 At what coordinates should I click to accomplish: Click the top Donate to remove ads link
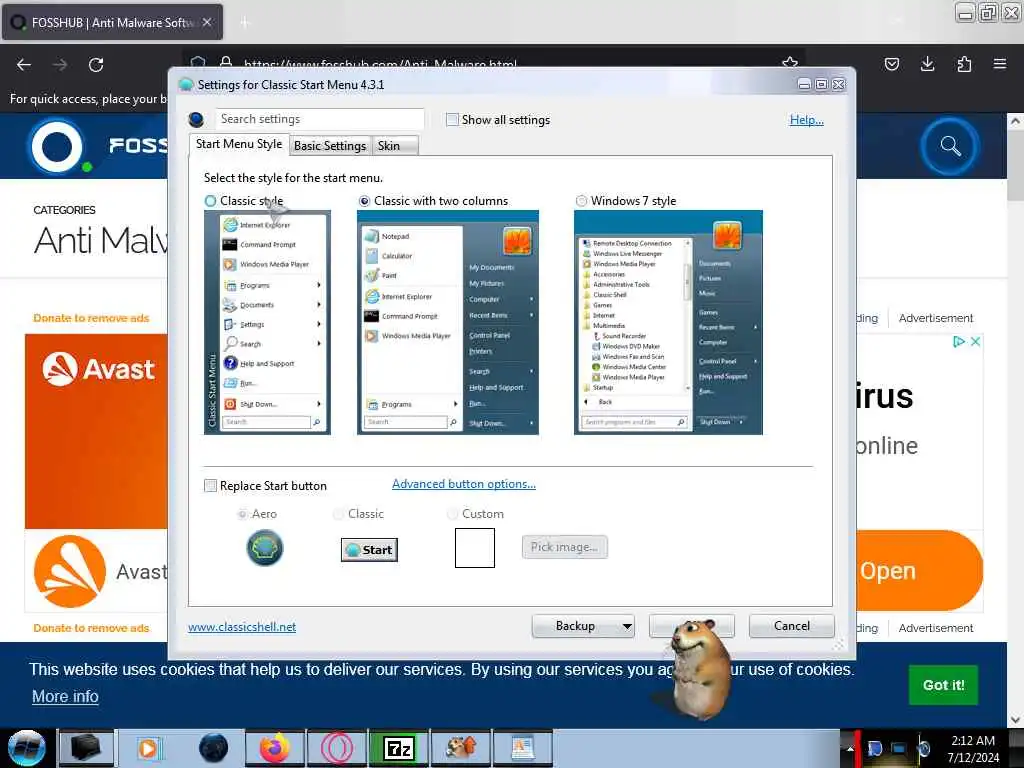pyautogui.click(x=91, y=318)
